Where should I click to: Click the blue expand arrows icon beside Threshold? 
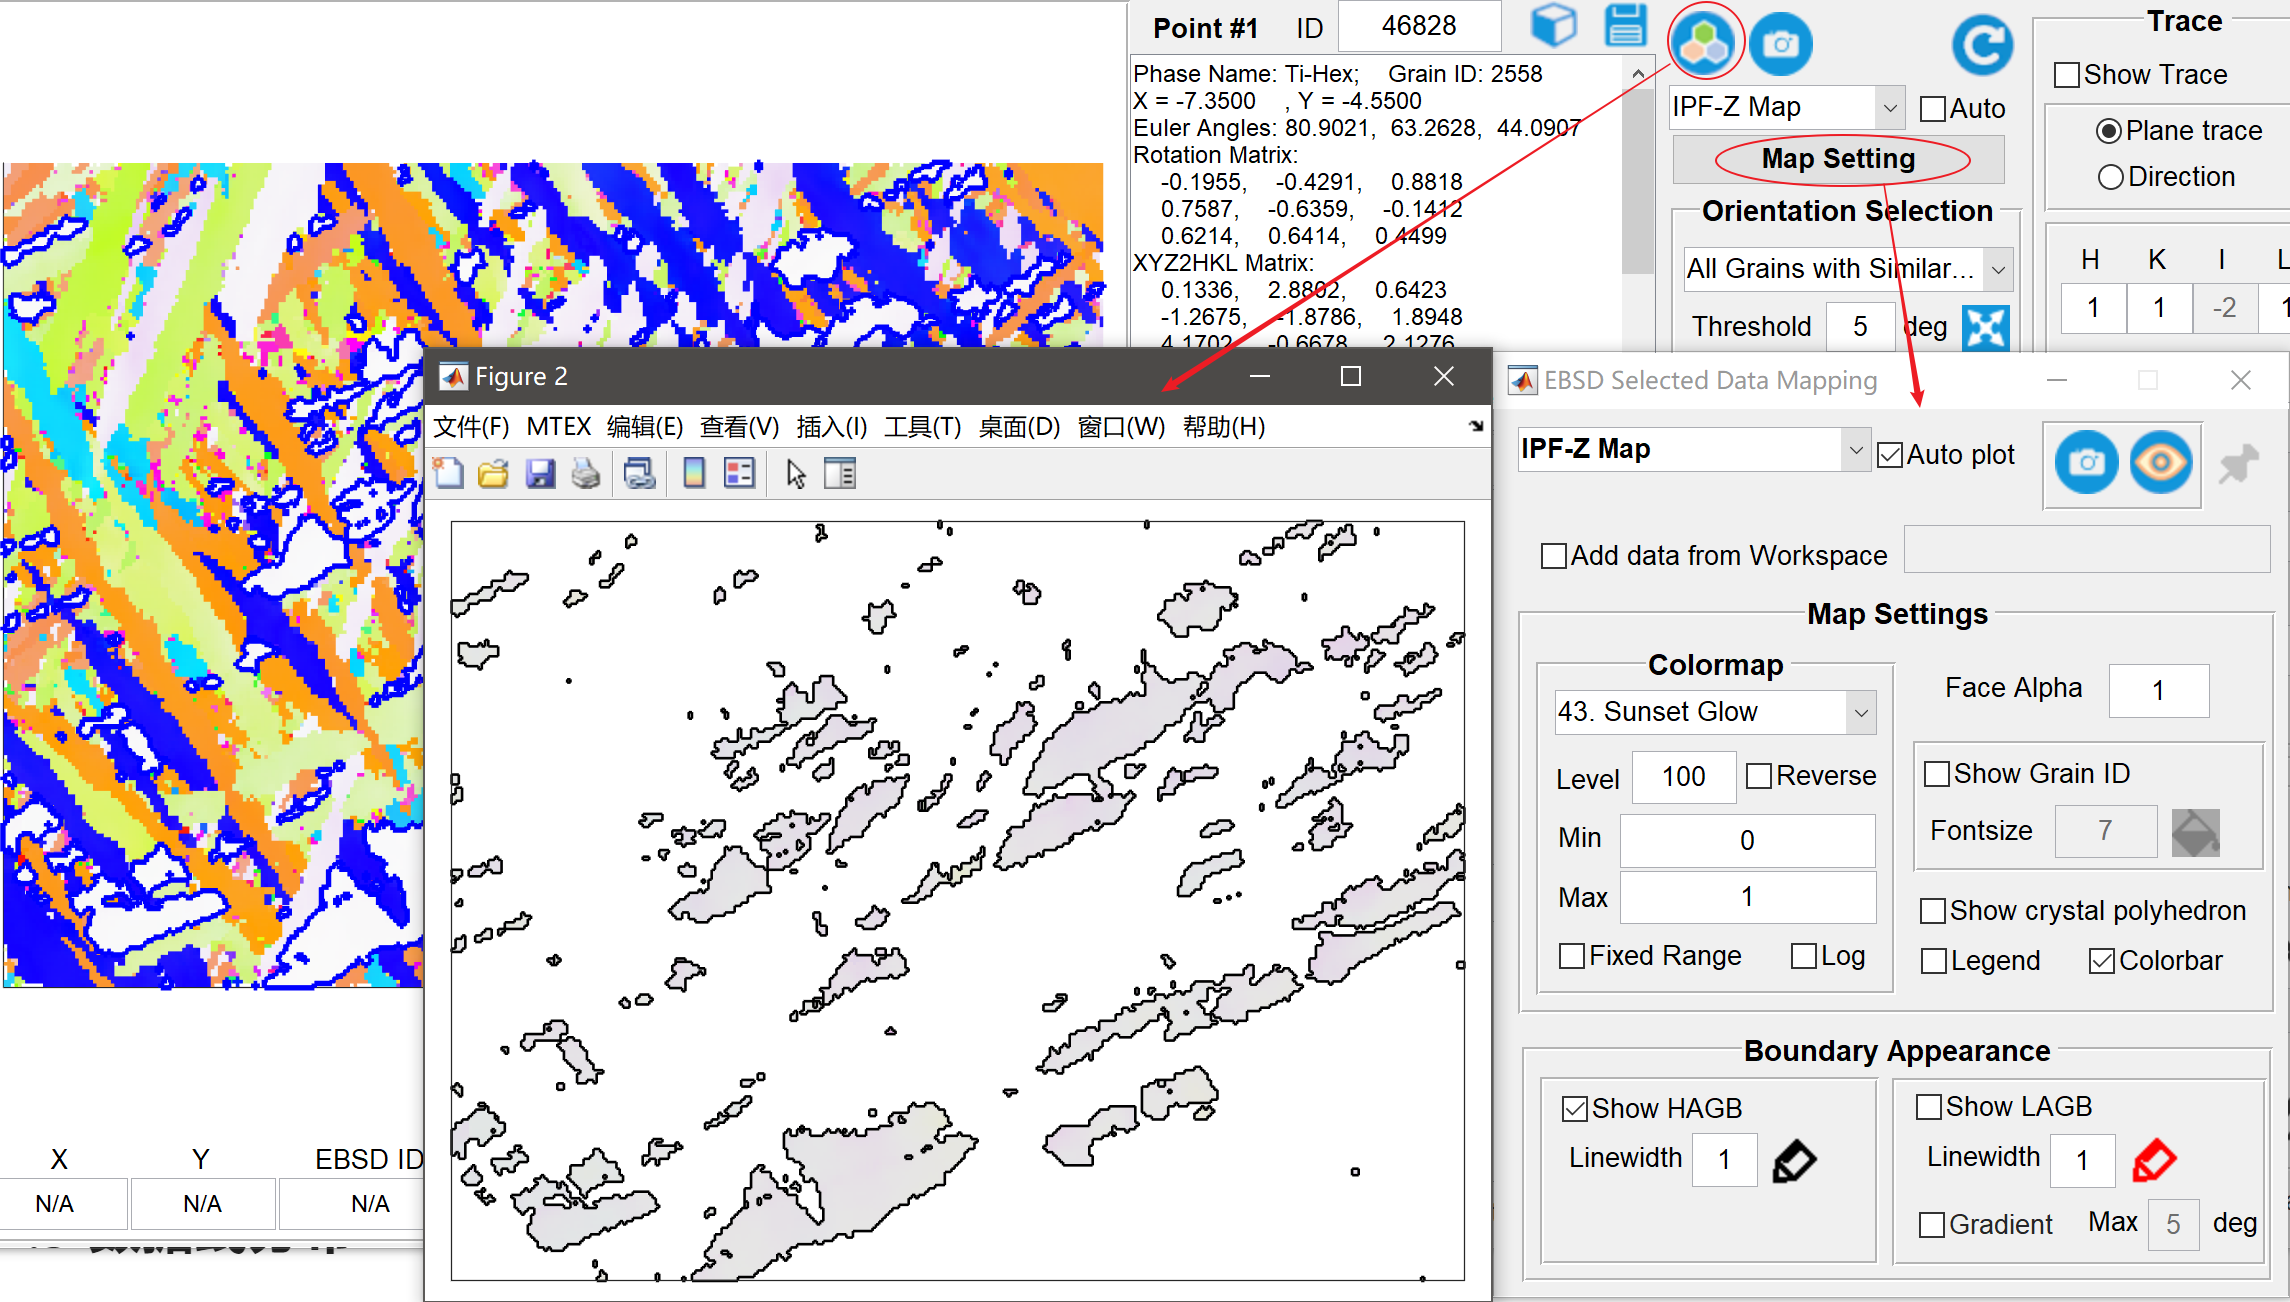click(x=1985, y=327)
